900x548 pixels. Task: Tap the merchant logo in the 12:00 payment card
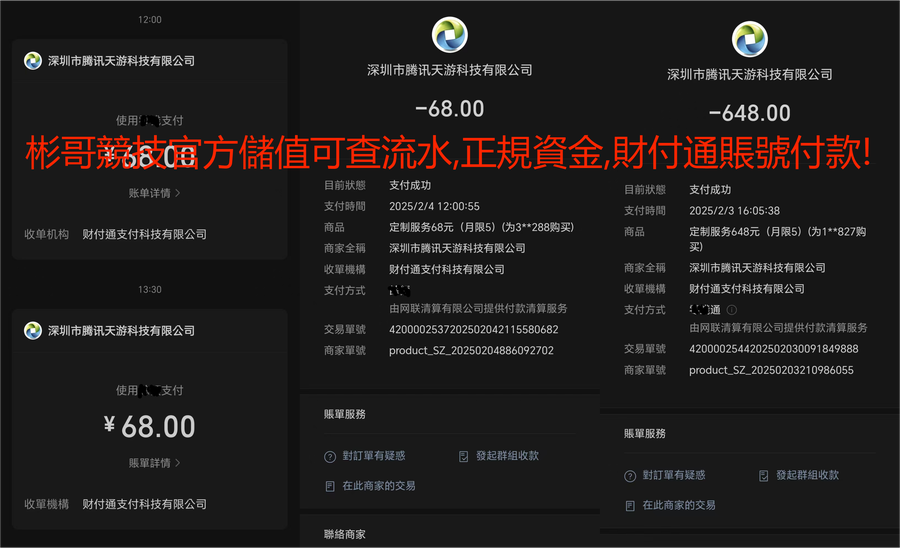pos(33,61)
